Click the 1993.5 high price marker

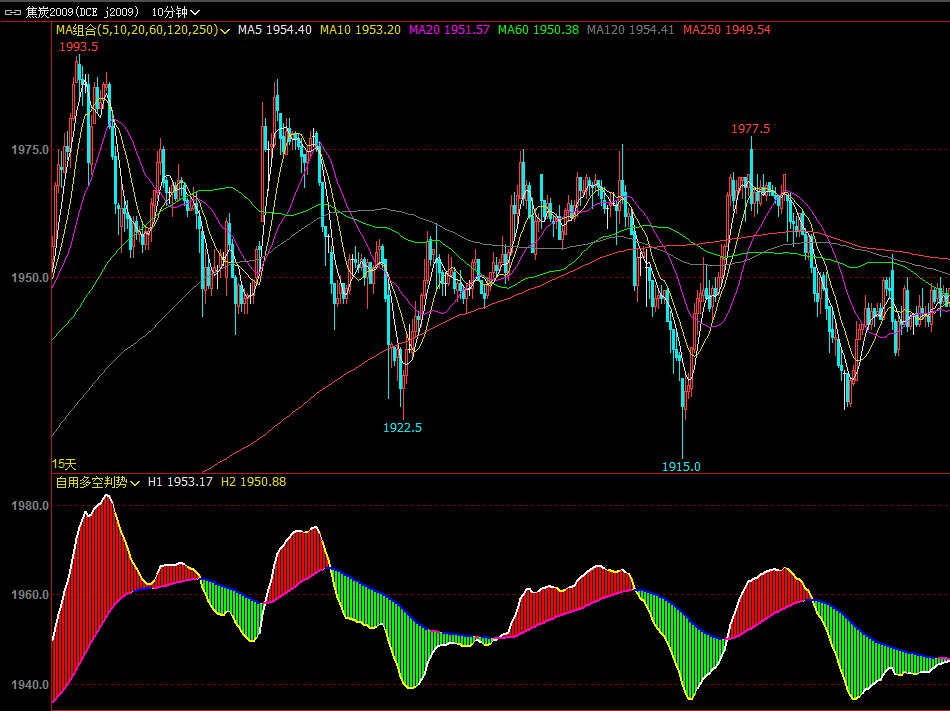(x=78, y=47)
